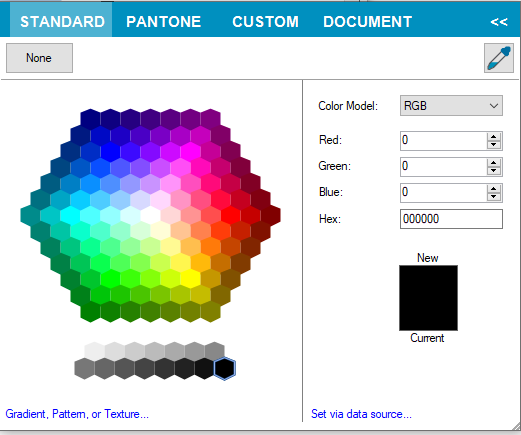Select the dark green bottom-left hexagon
The height and width of the screenshot is (435, 521).
90,311
